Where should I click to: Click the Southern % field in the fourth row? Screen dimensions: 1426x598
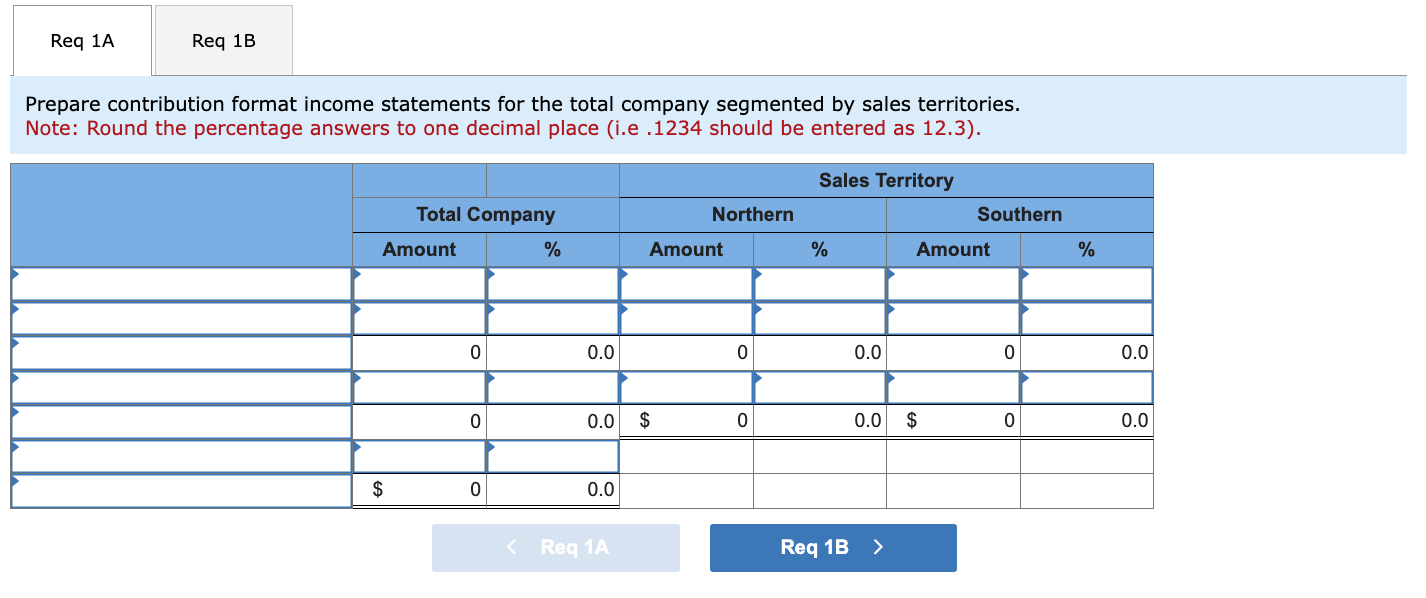1087,386
